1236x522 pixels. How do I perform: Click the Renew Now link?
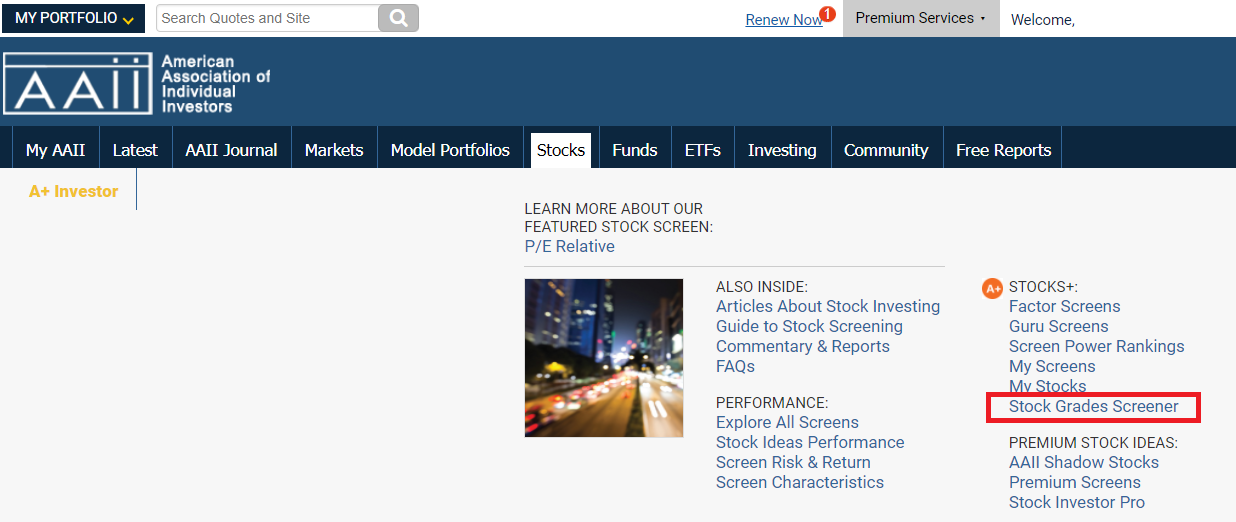783,20
